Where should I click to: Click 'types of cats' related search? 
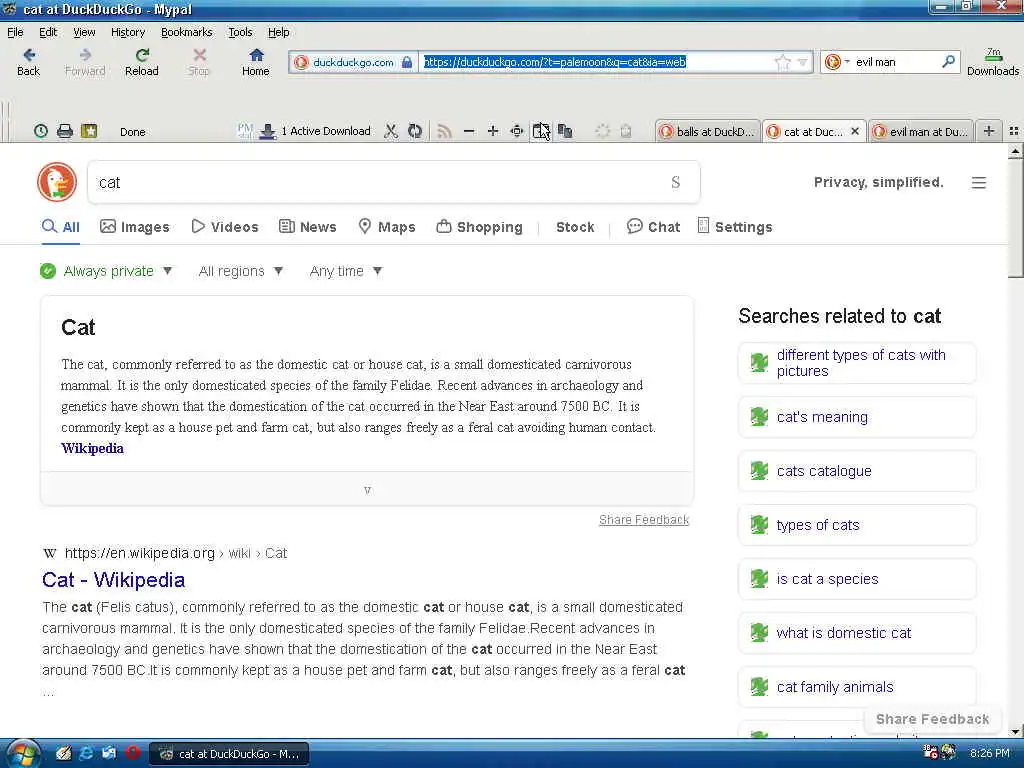pyautogui.click(x=857, y=525)
